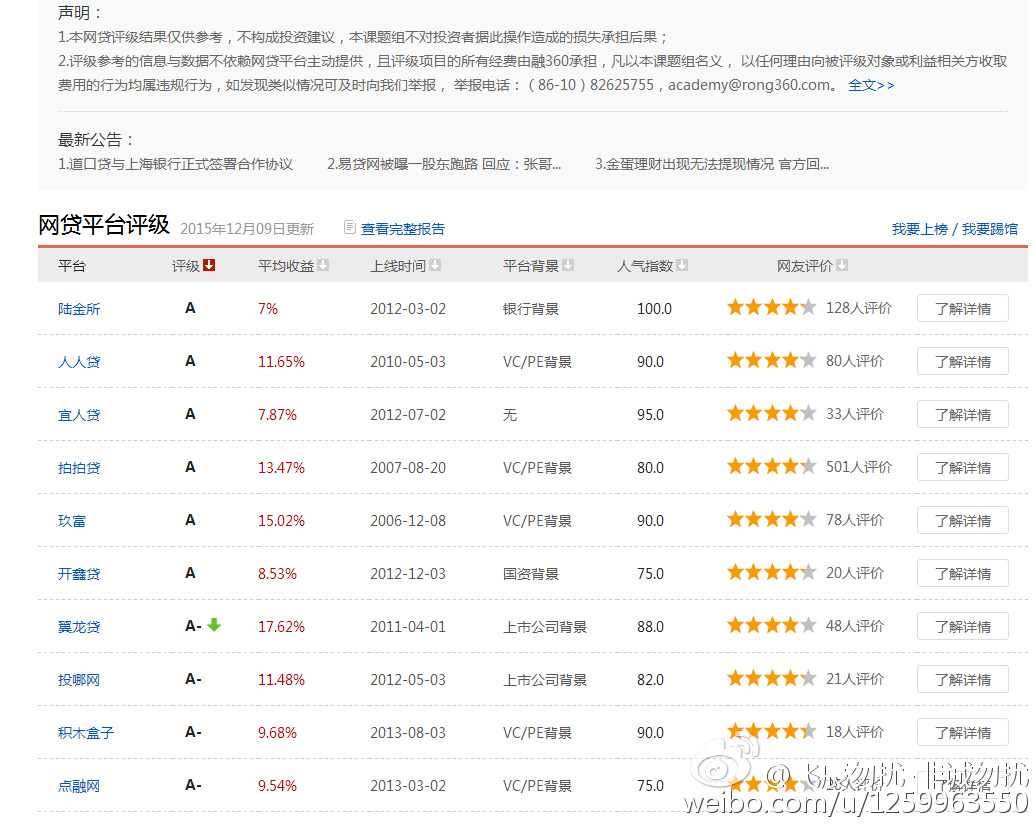Click the 17.62% yield value
The width and height of the screenshot is (1035, 824).
[281, 627]
